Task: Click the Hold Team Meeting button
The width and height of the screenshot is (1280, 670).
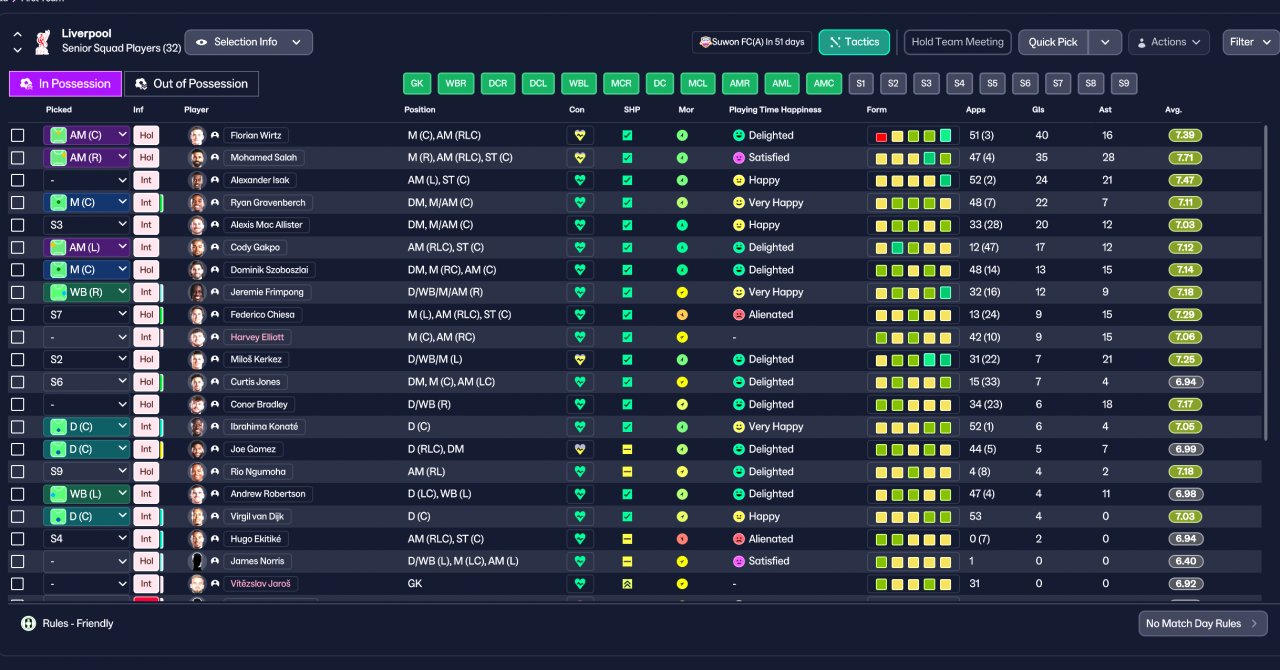Action: pyautogui.click(x=957, y=42)
